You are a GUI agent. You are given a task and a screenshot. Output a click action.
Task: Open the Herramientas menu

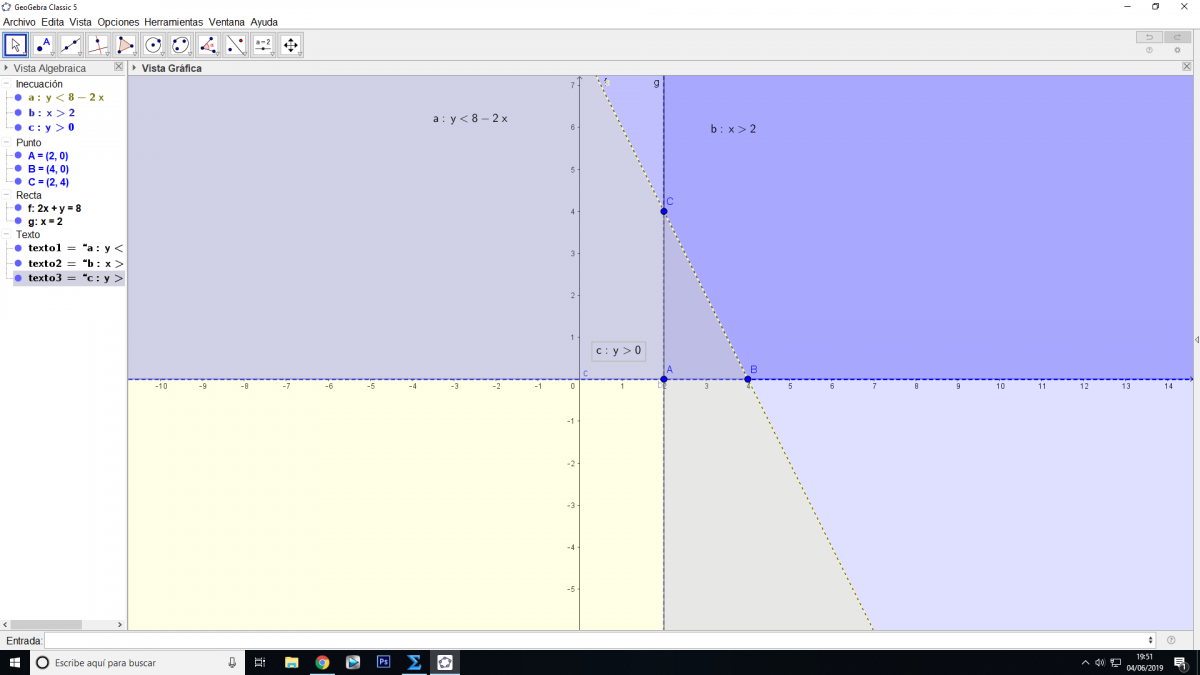(x=173, y=22)
